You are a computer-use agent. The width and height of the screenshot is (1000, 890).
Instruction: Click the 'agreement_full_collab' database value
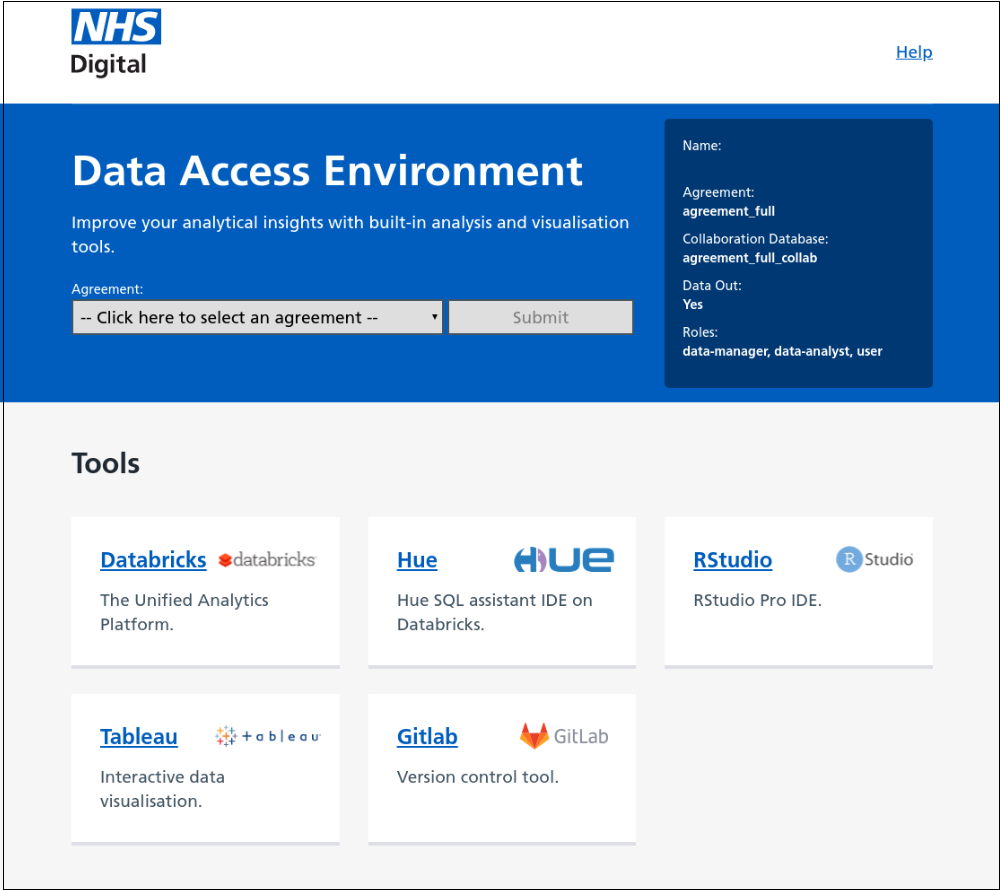pos(749,258)
